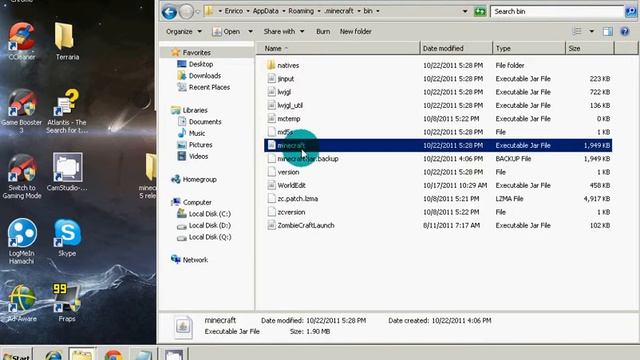This screenshot has height=360, width=640.
Task: Select the Fraps desktop icon
Action: (67, 303)
